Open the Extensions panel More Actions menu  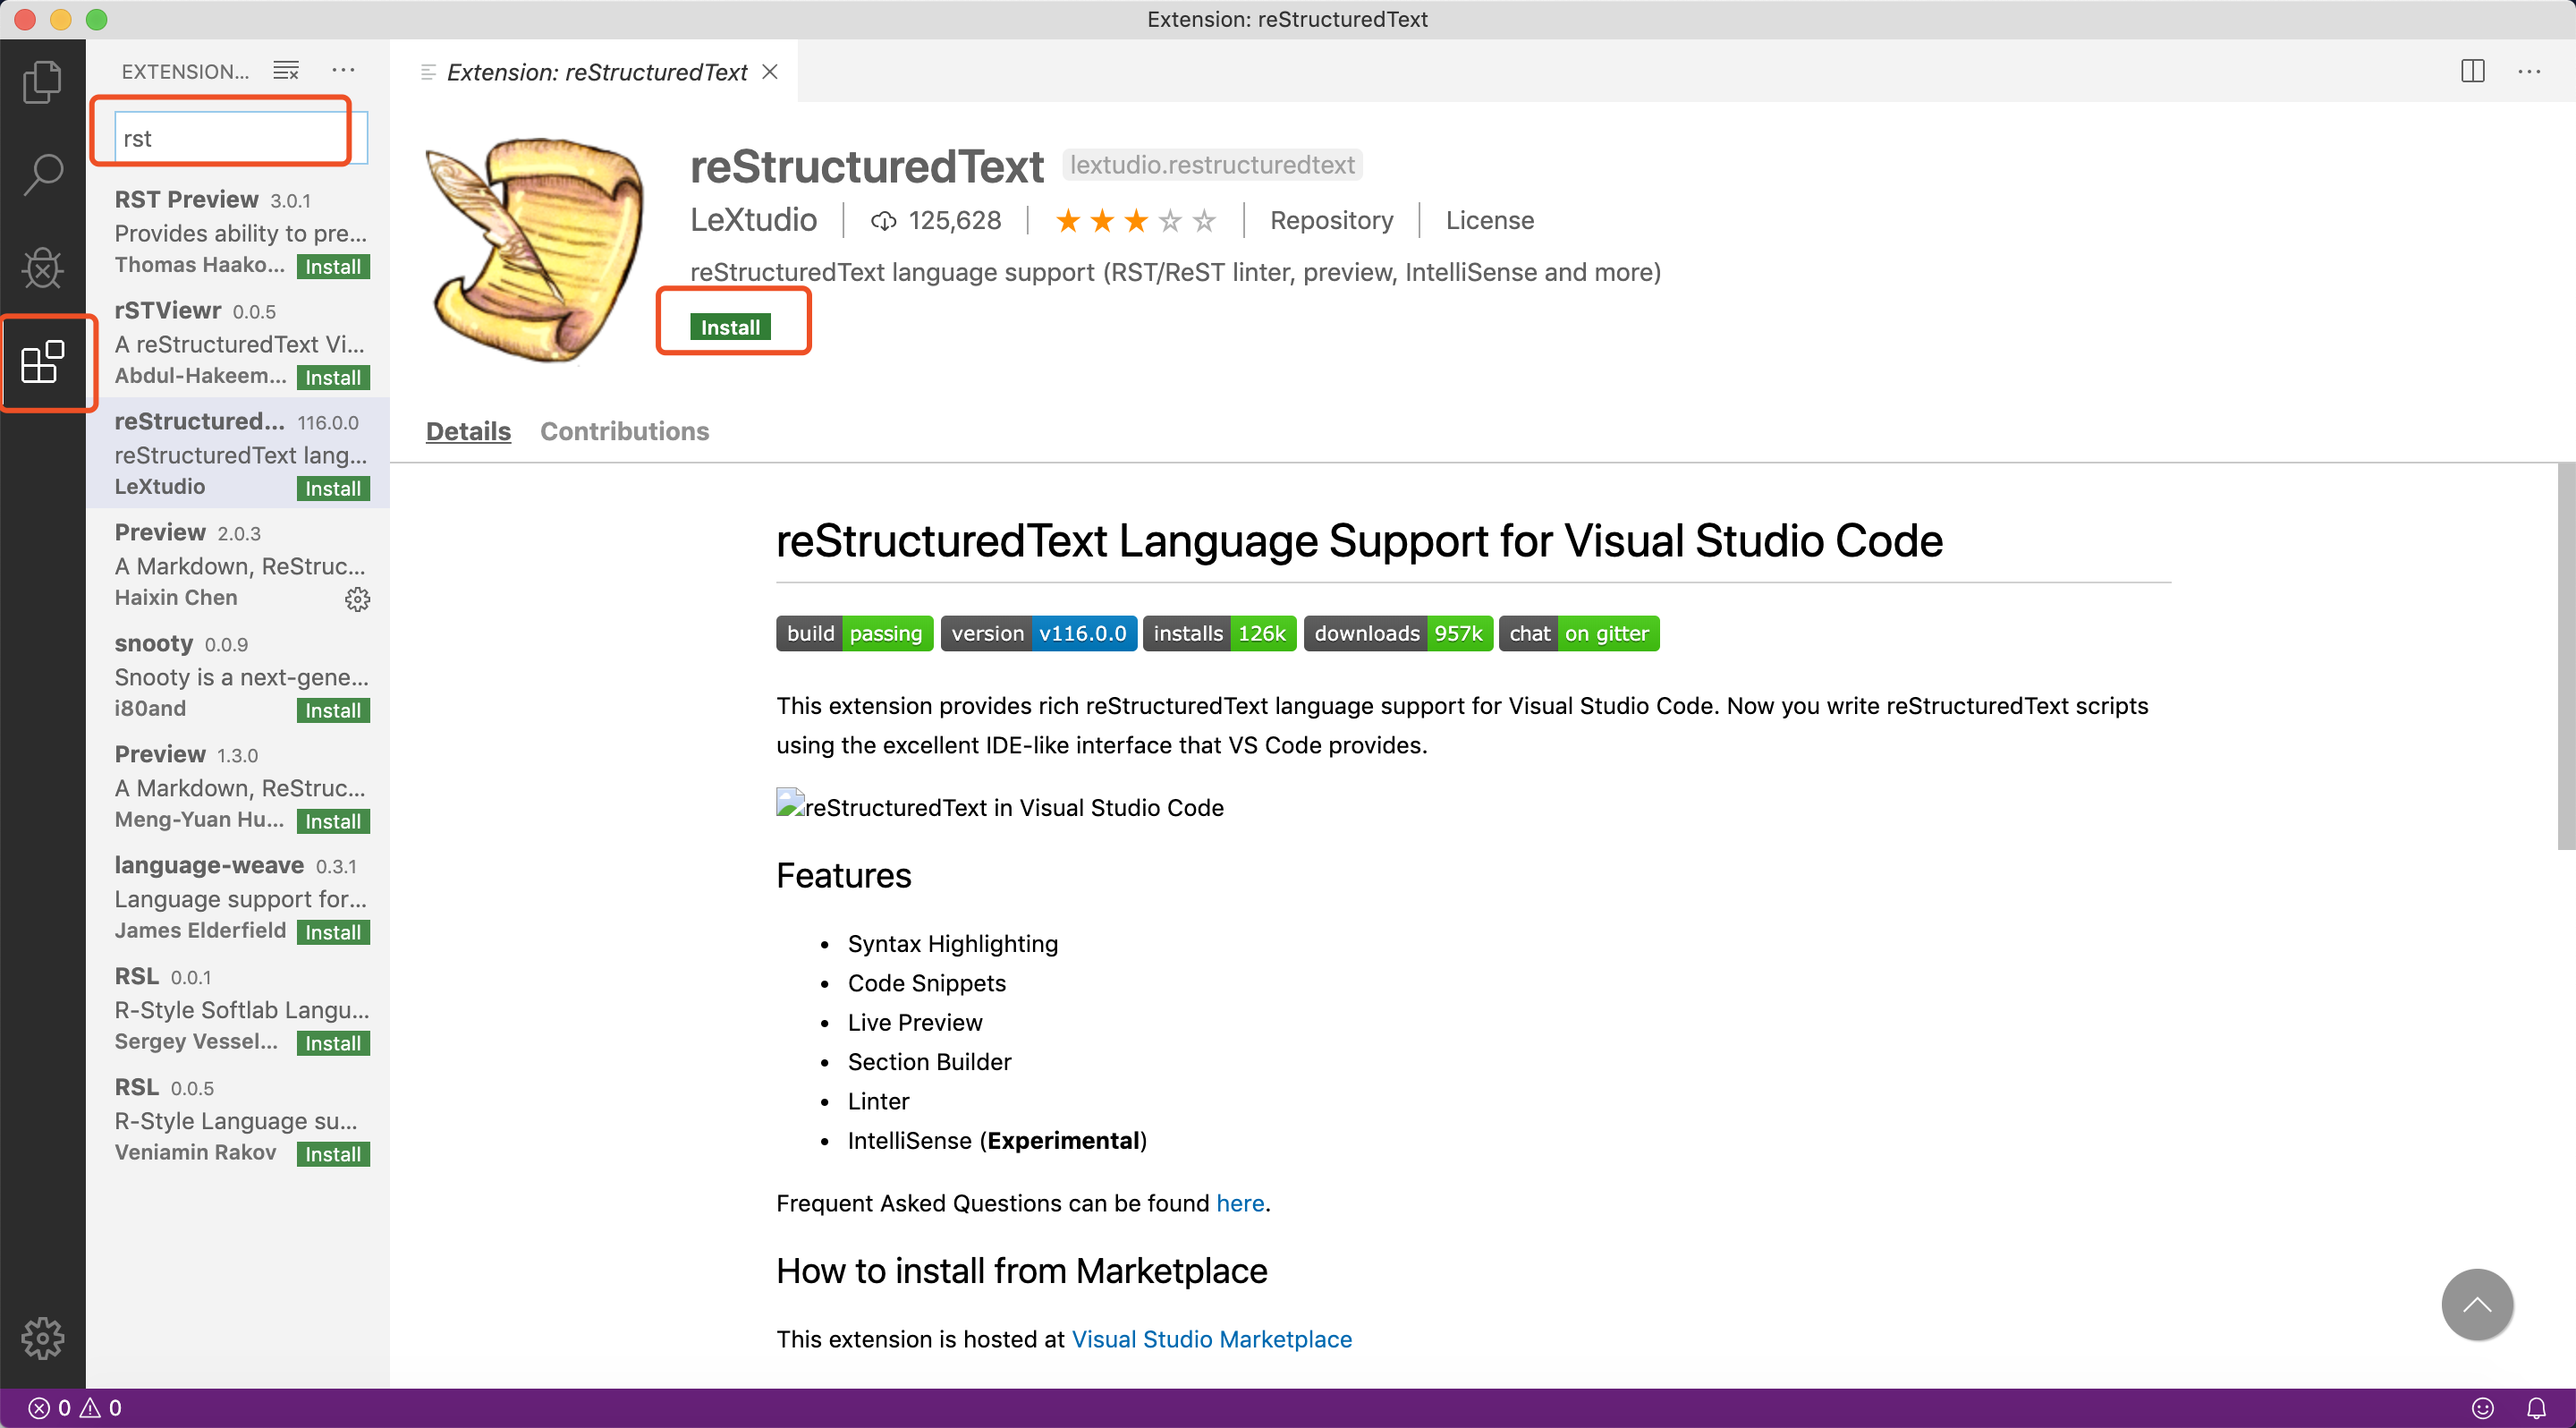(x=343, y=70)
